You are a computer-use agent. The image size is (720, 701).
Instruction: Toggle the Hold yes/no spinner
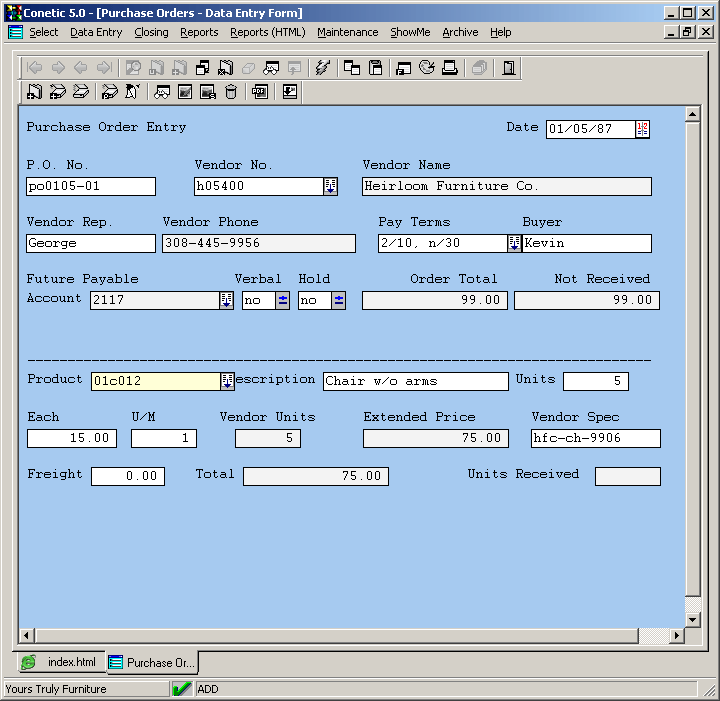click(x=339, y=300)
